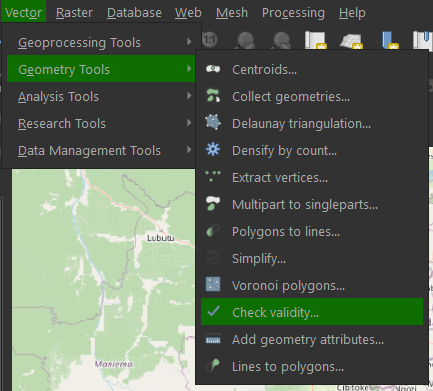Choose Voronoi polygons... menu entry
The width and height of the screenshot is (433, 391).
pos(312,286)
